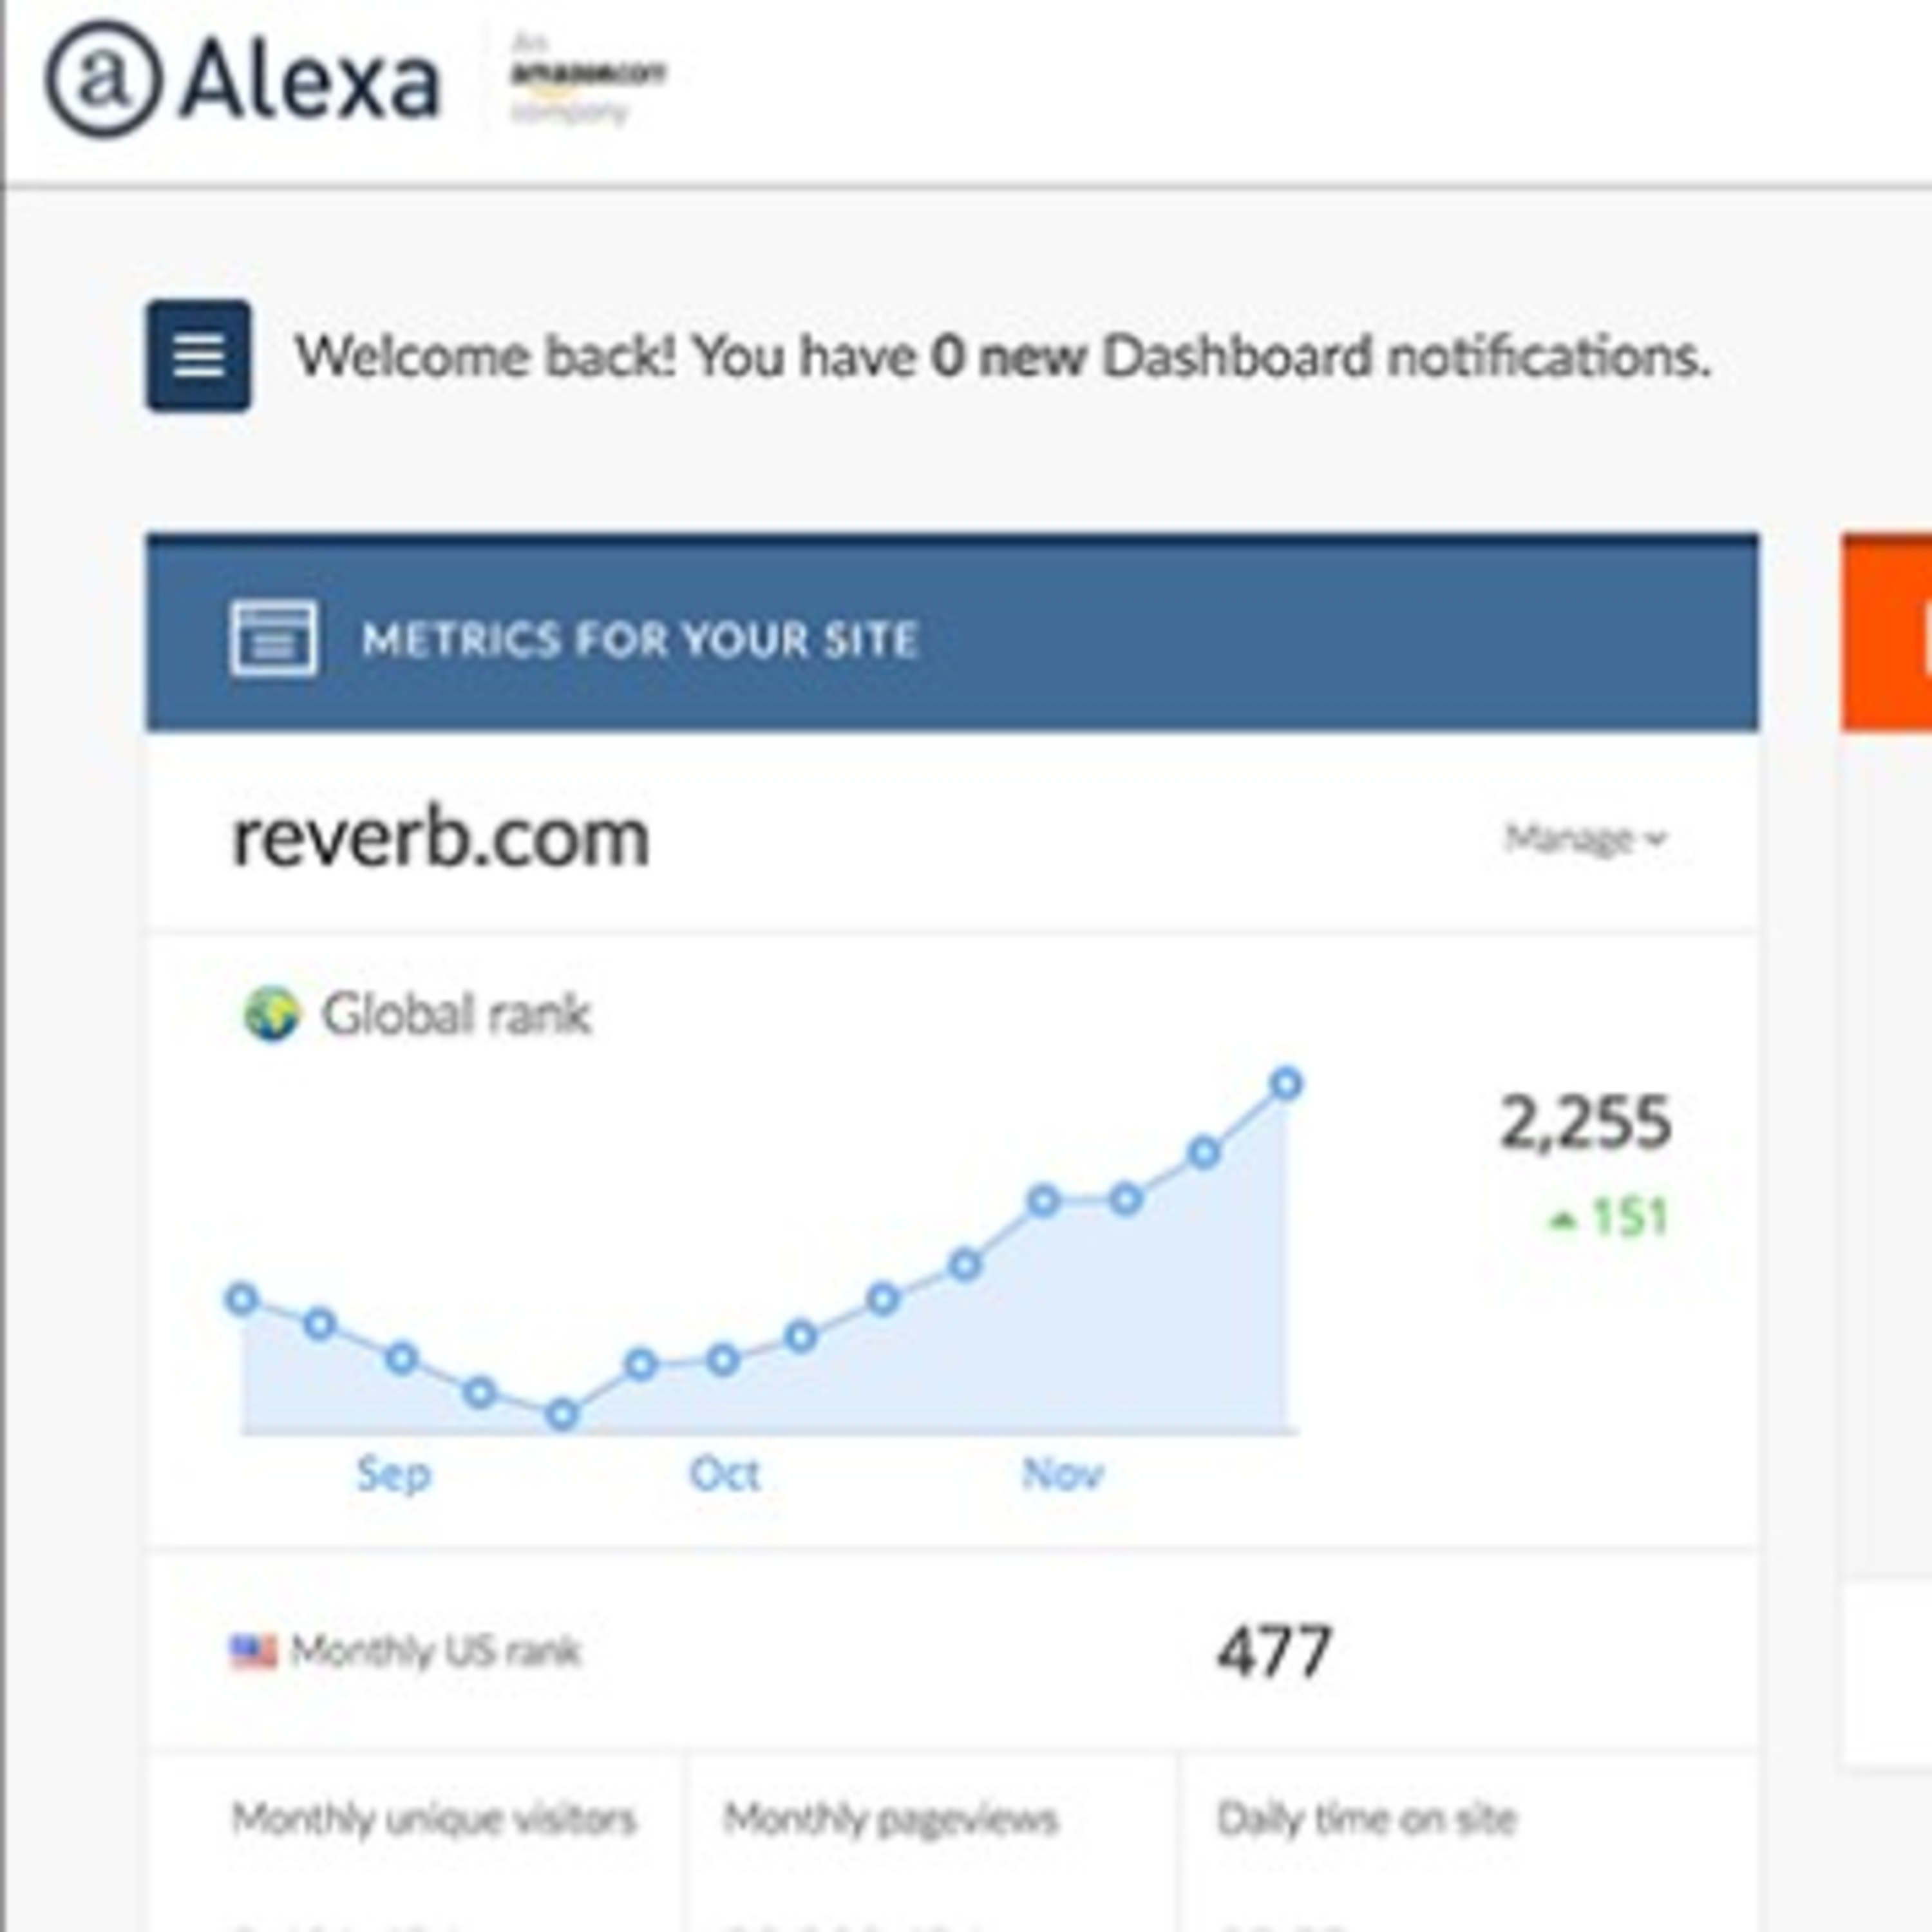Click the Amazon company logo
Image resolution: width=1932 pixels, height=1932 pixels.
click(586, 77)
